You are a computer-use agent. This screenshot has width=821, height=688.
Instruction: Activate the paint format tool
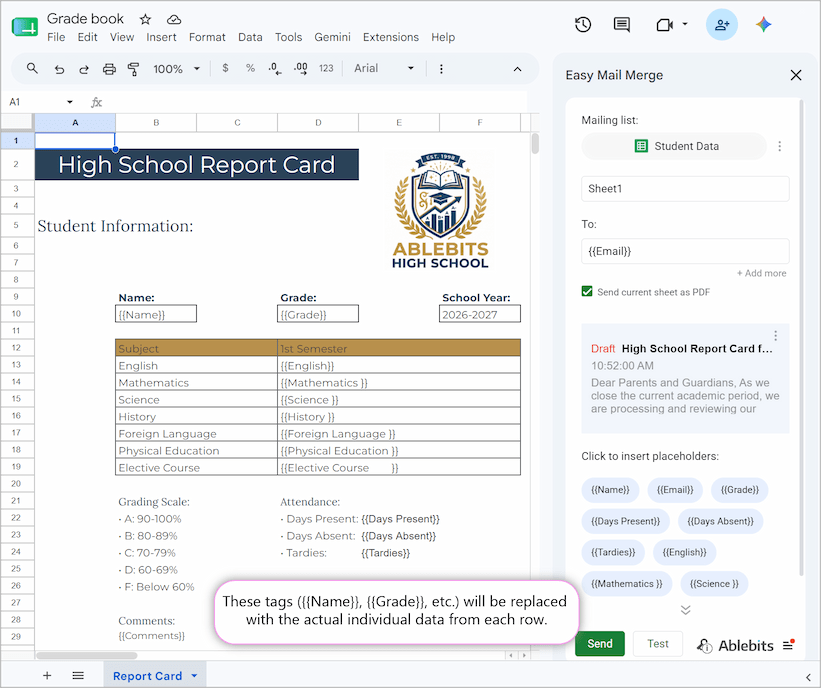(134, 69)
